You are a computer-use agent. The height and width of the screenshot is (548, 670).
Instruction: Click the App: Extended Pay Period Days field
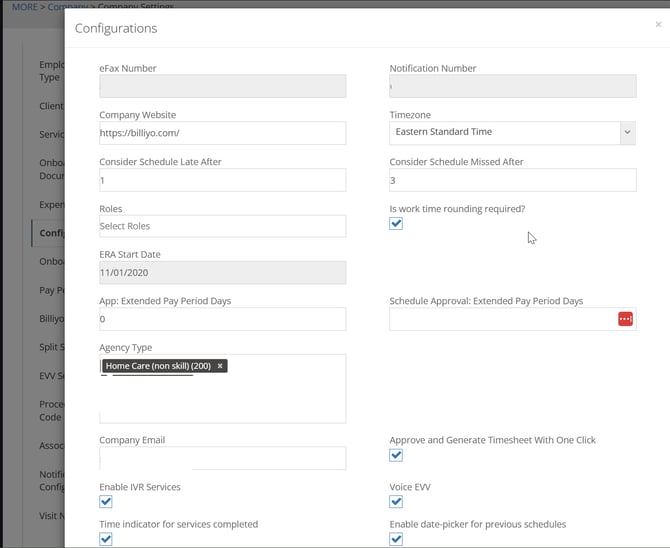(x=222, y=319)
